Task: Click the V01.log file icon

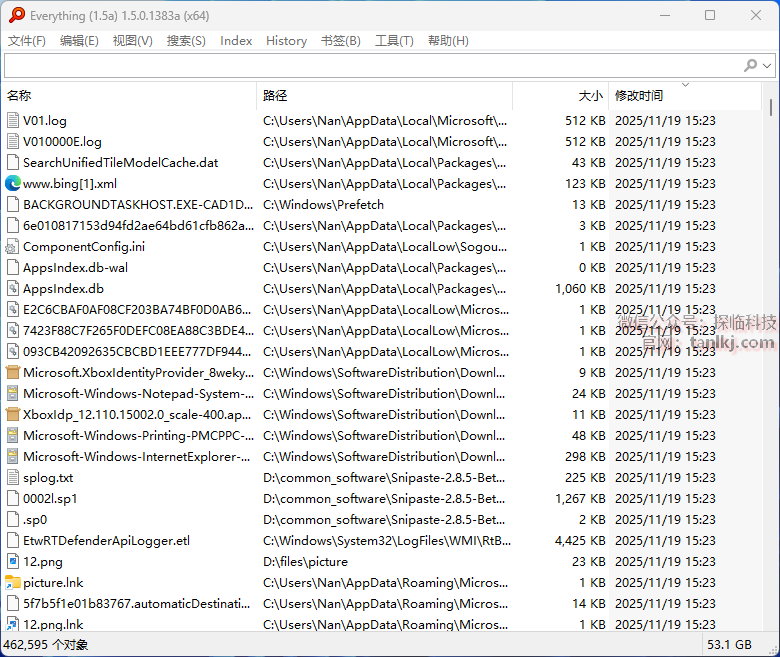Action: (x=13, y=120)
